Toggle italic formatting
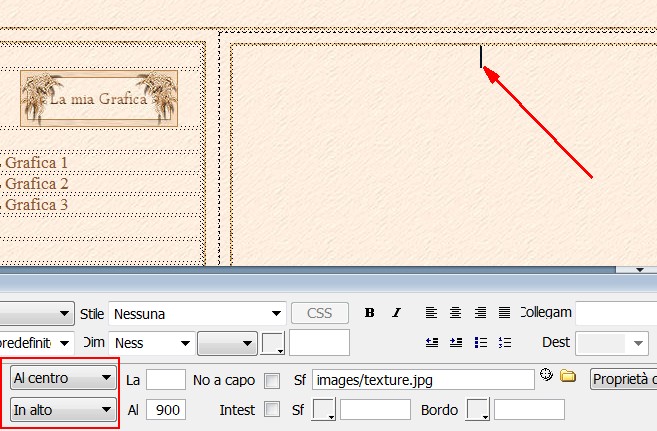The image size is (657, 431). [x=396, y=313]
